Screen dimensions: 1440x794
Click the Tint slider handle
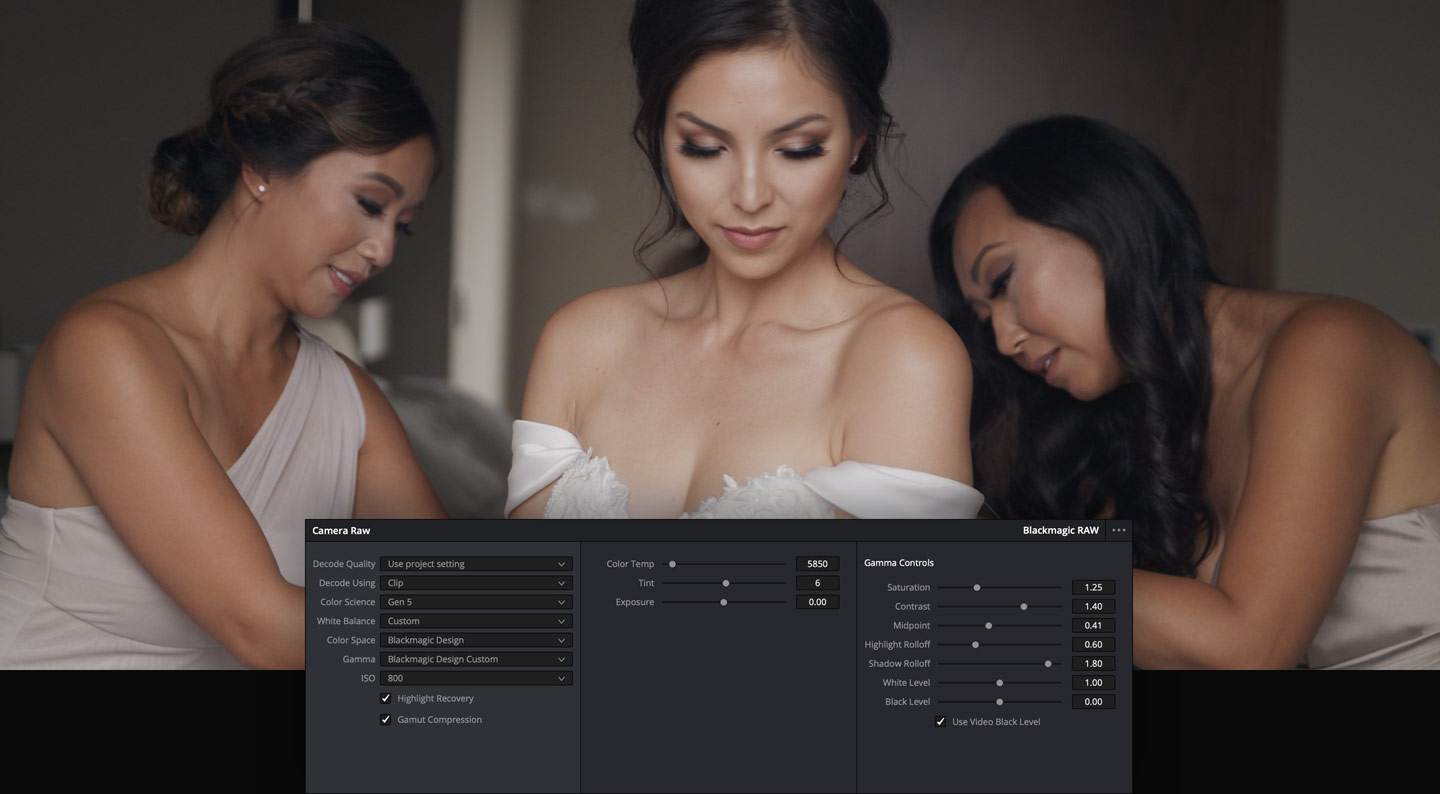point(725,583)
